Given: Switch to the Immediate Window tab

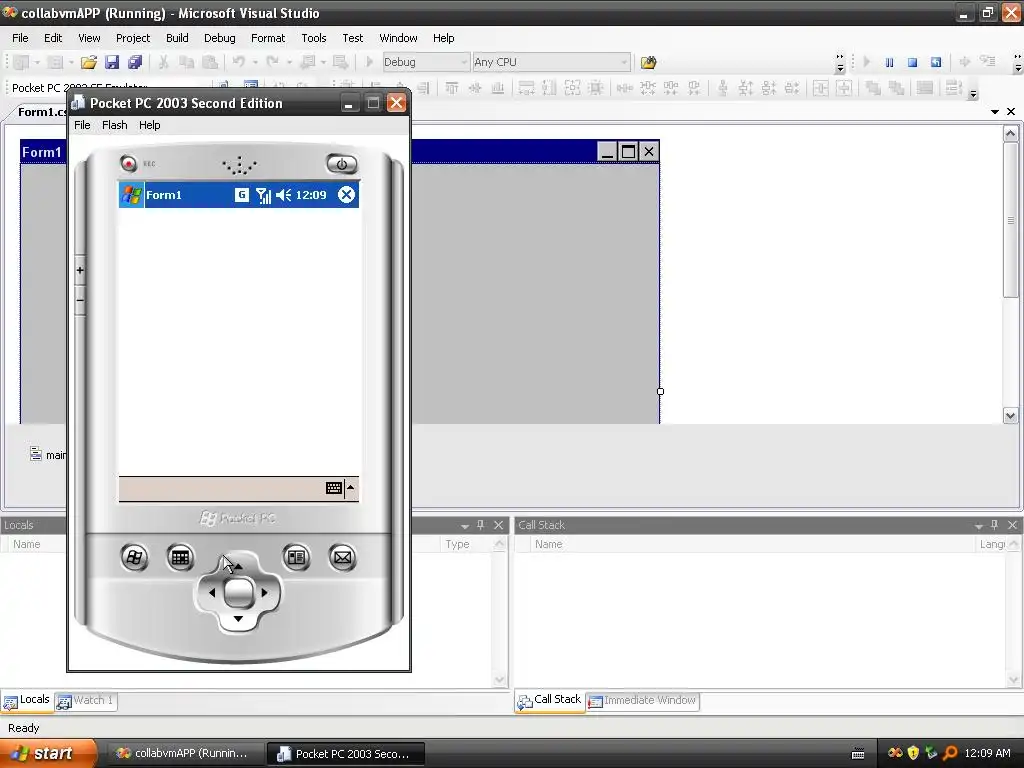Looking at the screenshot, I should click(x=642, y=701).
